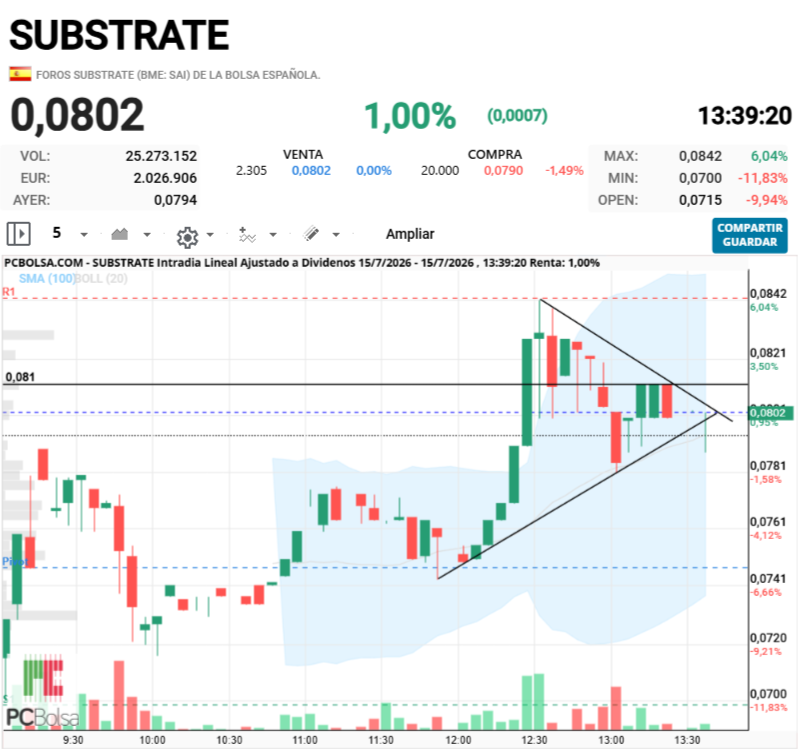
Task: Click the VENTA volume 2.305
Action: click(x=251, y=170)
